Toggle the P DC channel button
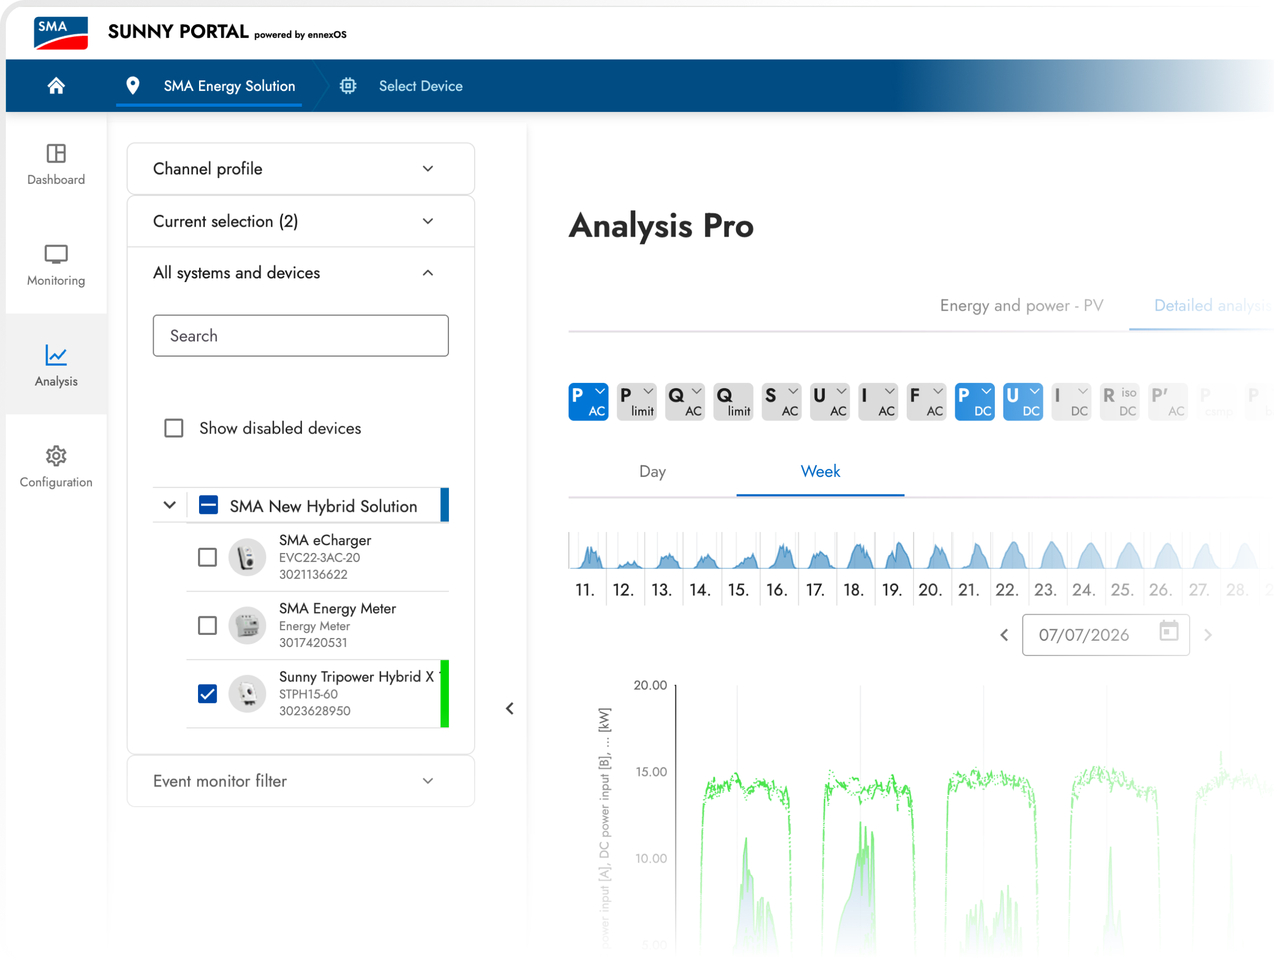Image resolution: width=1280 pixels, height=964 pixels. [975, 402]
